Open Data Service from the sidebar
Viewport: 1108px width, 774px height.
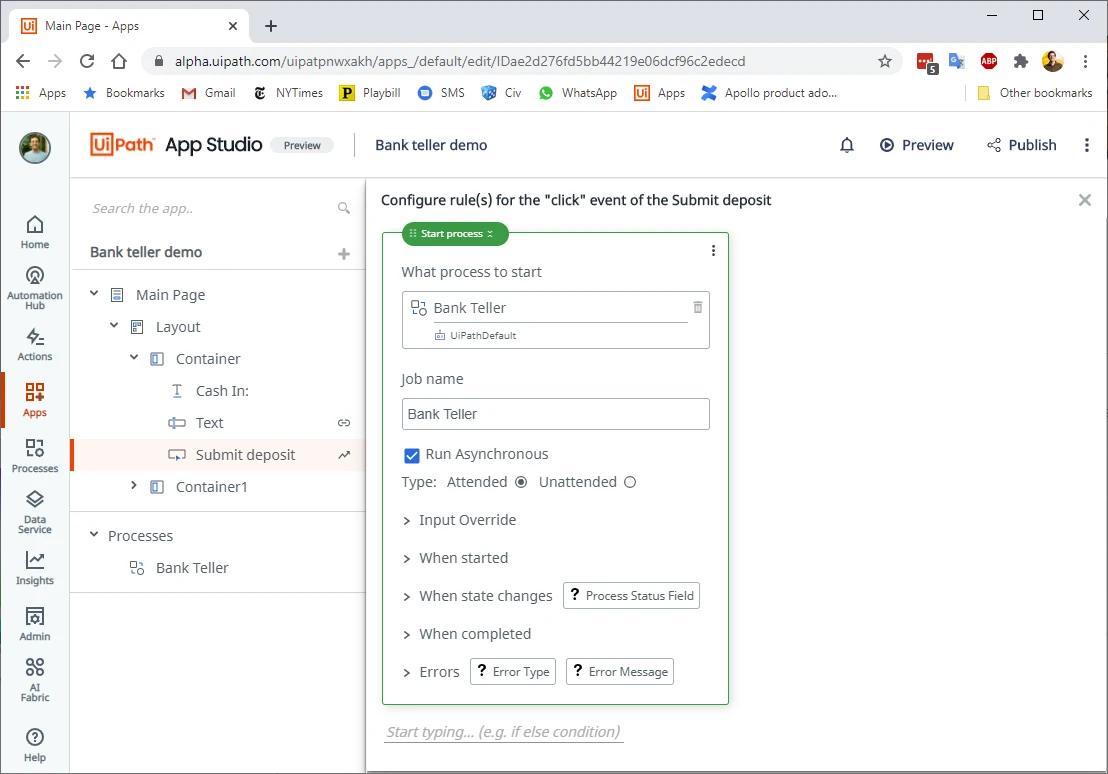pyautogui.click(x=35, y=512)
